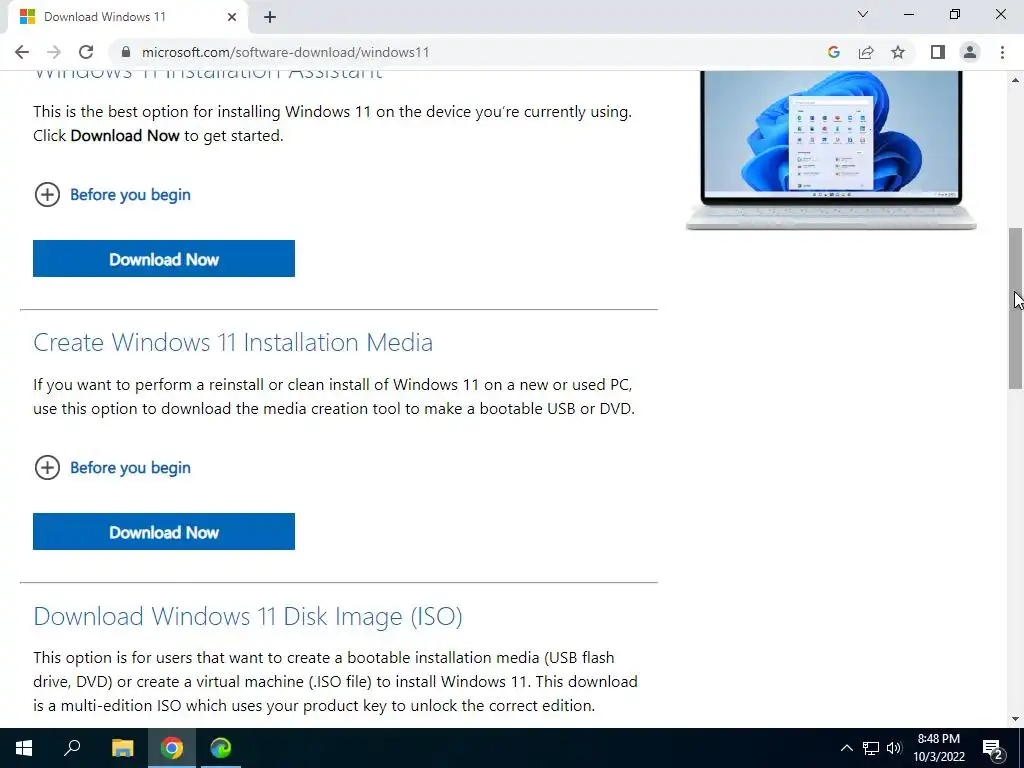
Task: Open a new tab with the plus button
Action: click(x=270, y=17)
